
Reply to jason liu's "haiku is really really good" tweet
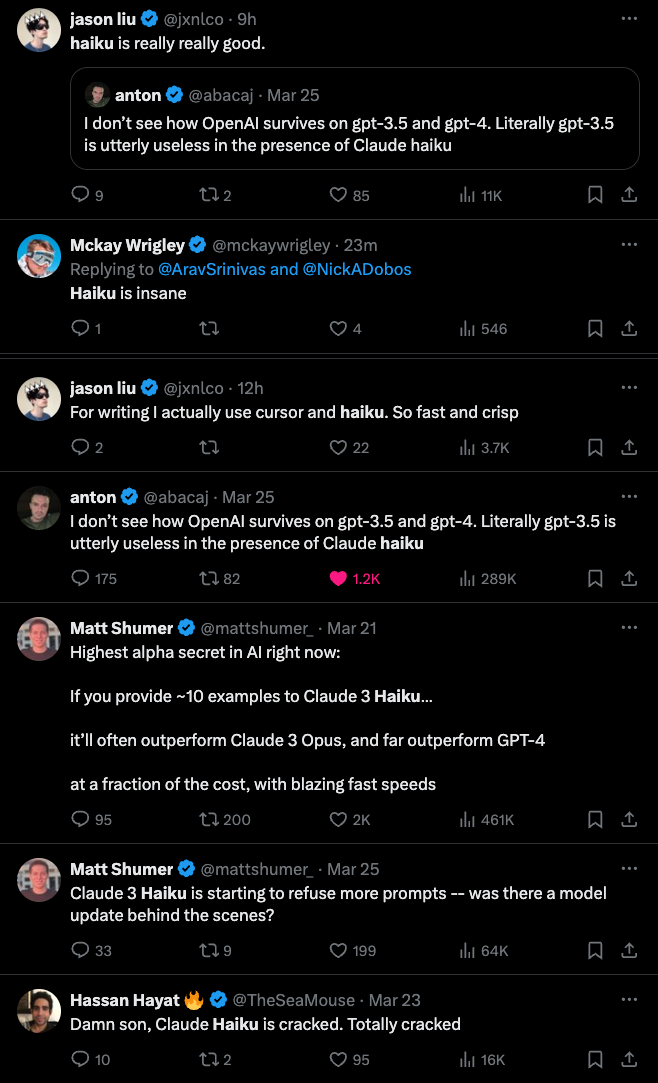click(81, 195)
